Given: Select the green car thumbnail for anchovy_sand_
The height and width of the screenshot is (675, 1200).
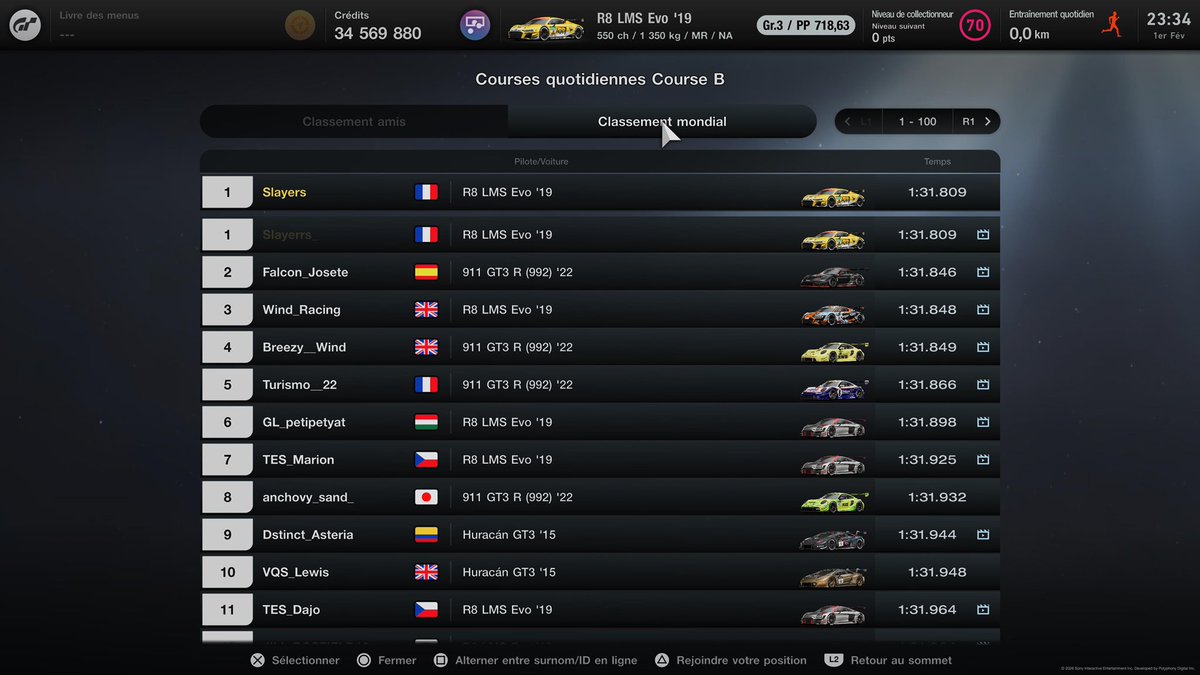Looking at the screenshot, I should (833, 500).
